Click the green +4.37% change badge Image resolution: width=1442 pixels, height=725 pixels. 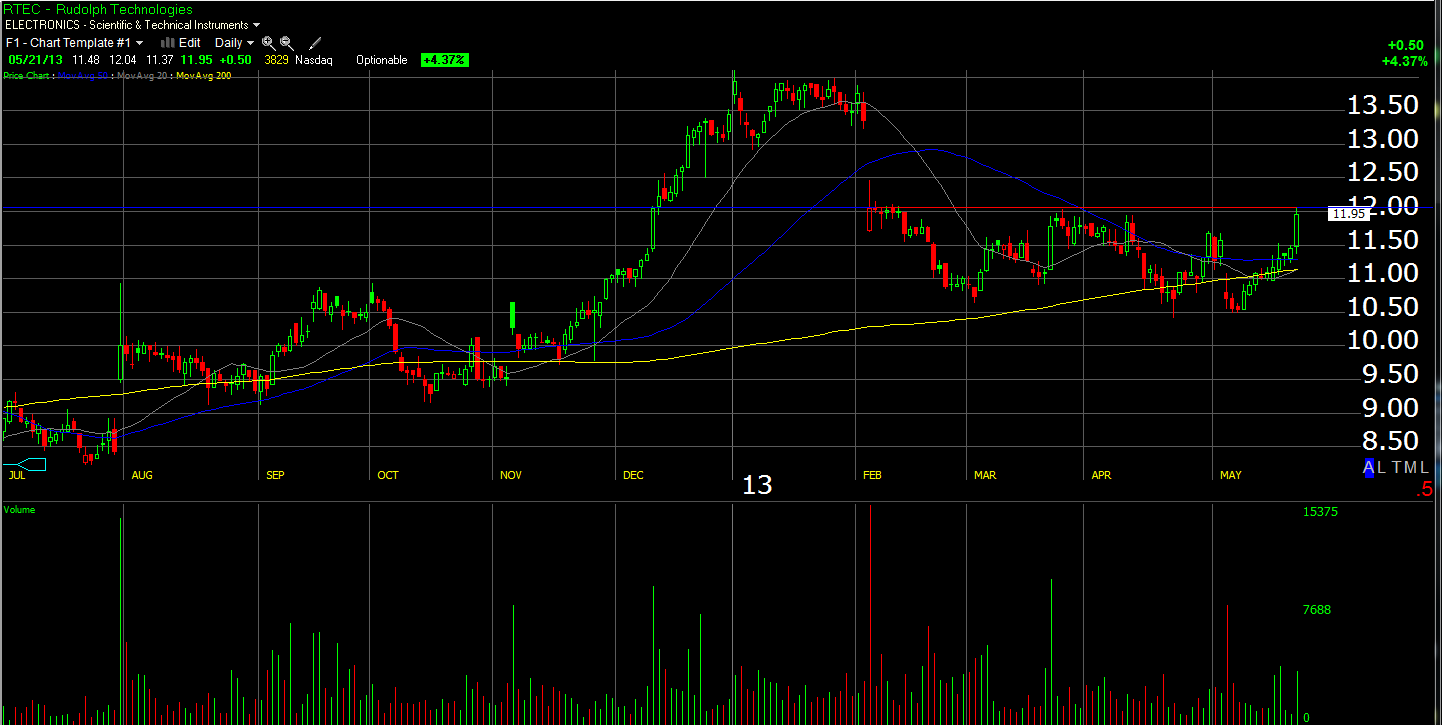444,60
